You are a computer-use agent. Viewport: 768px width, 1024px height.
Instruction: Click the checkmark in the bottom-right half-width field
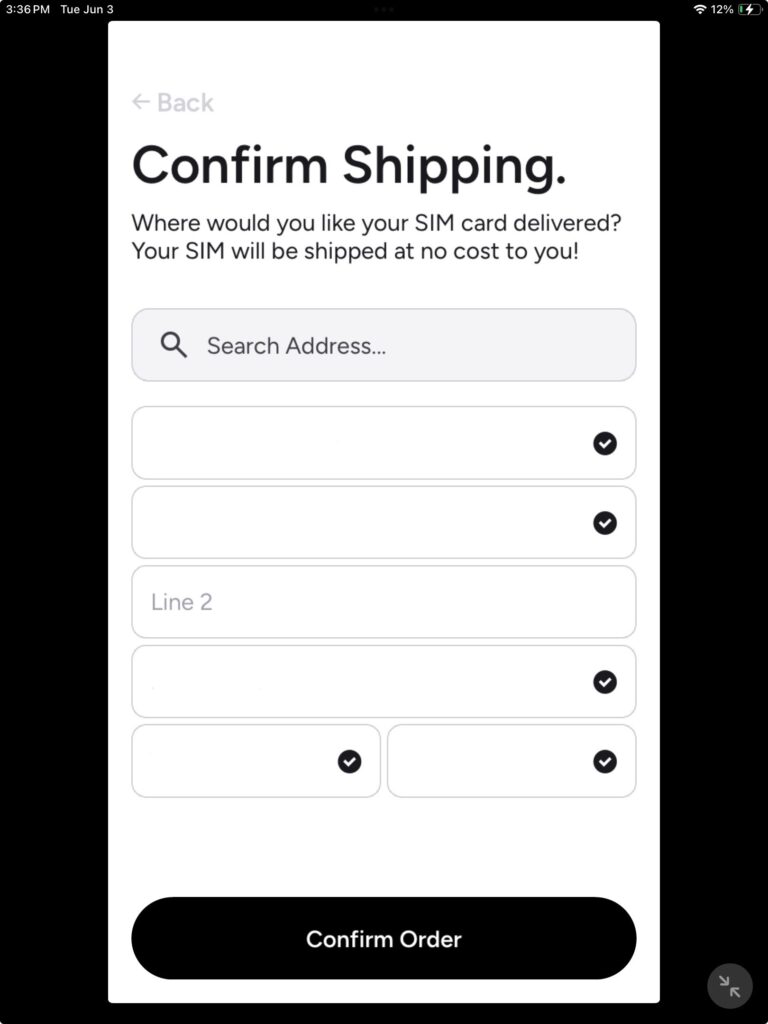point(605,762)
